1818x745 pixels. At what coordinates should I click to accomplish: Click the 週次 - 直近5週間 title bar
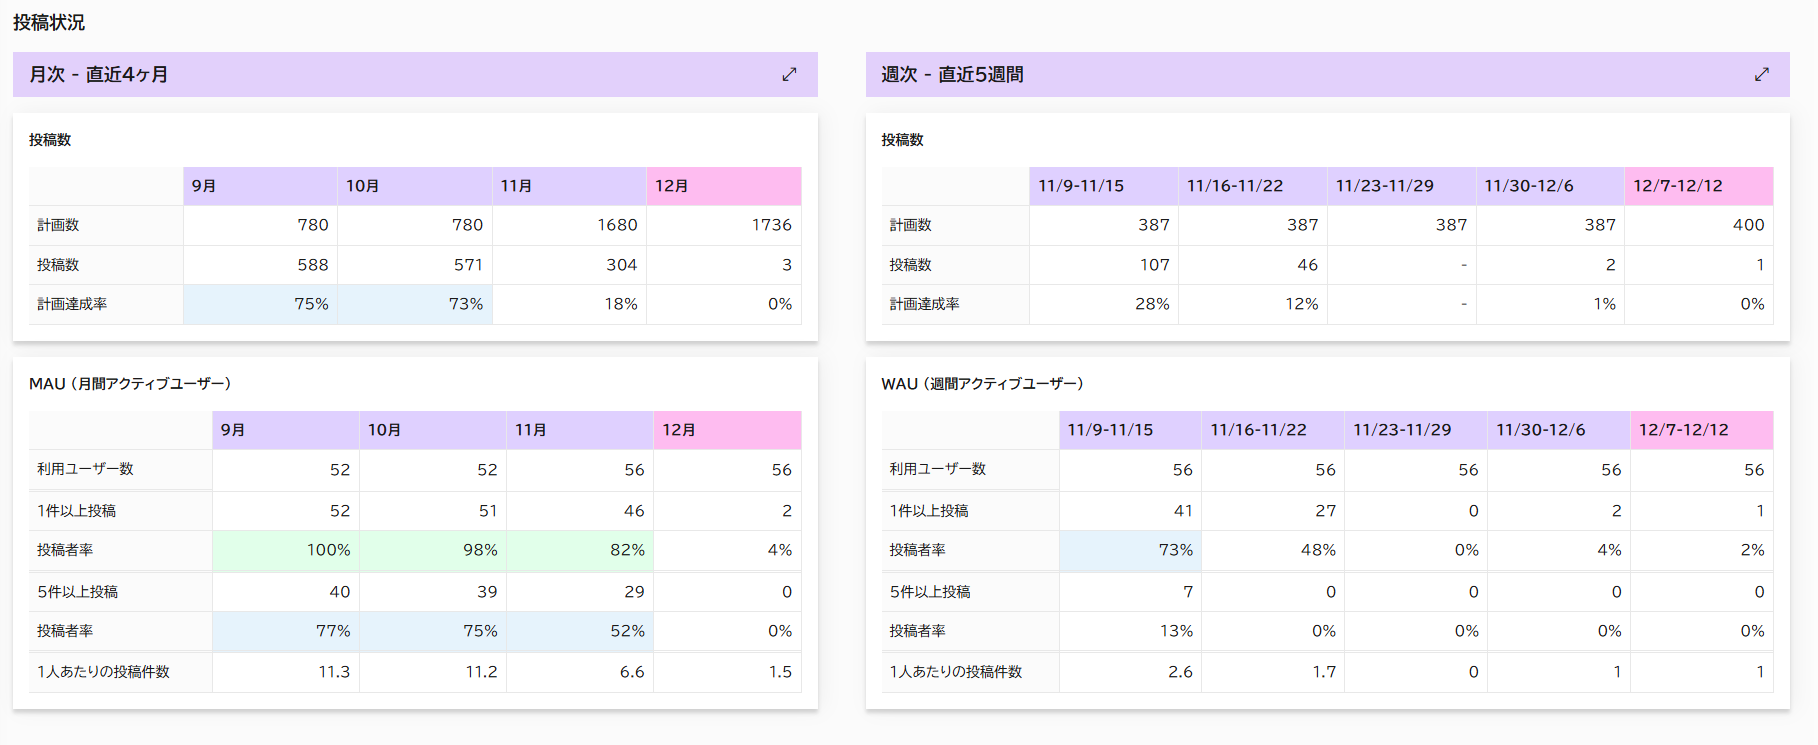point(1328,74)
